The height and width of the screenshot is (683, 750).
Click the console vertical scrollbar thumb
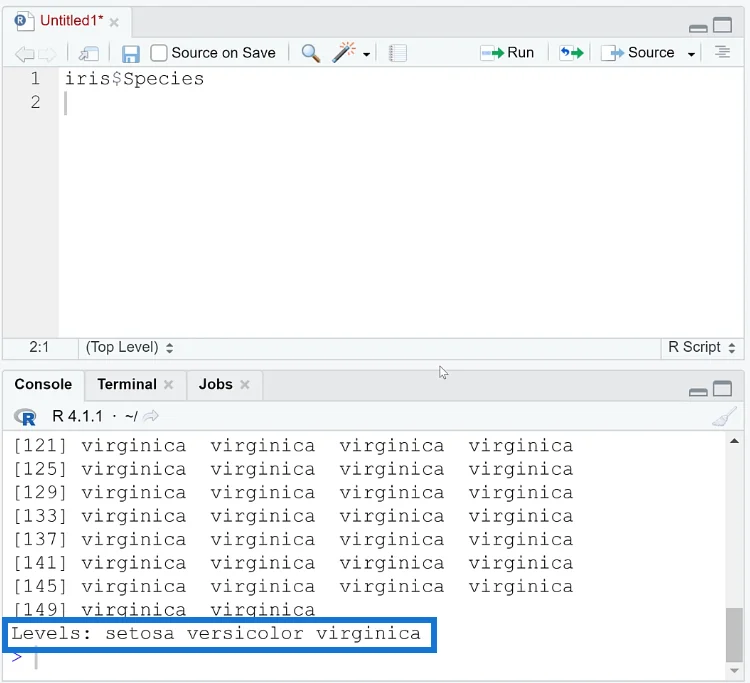pos(734,634)
